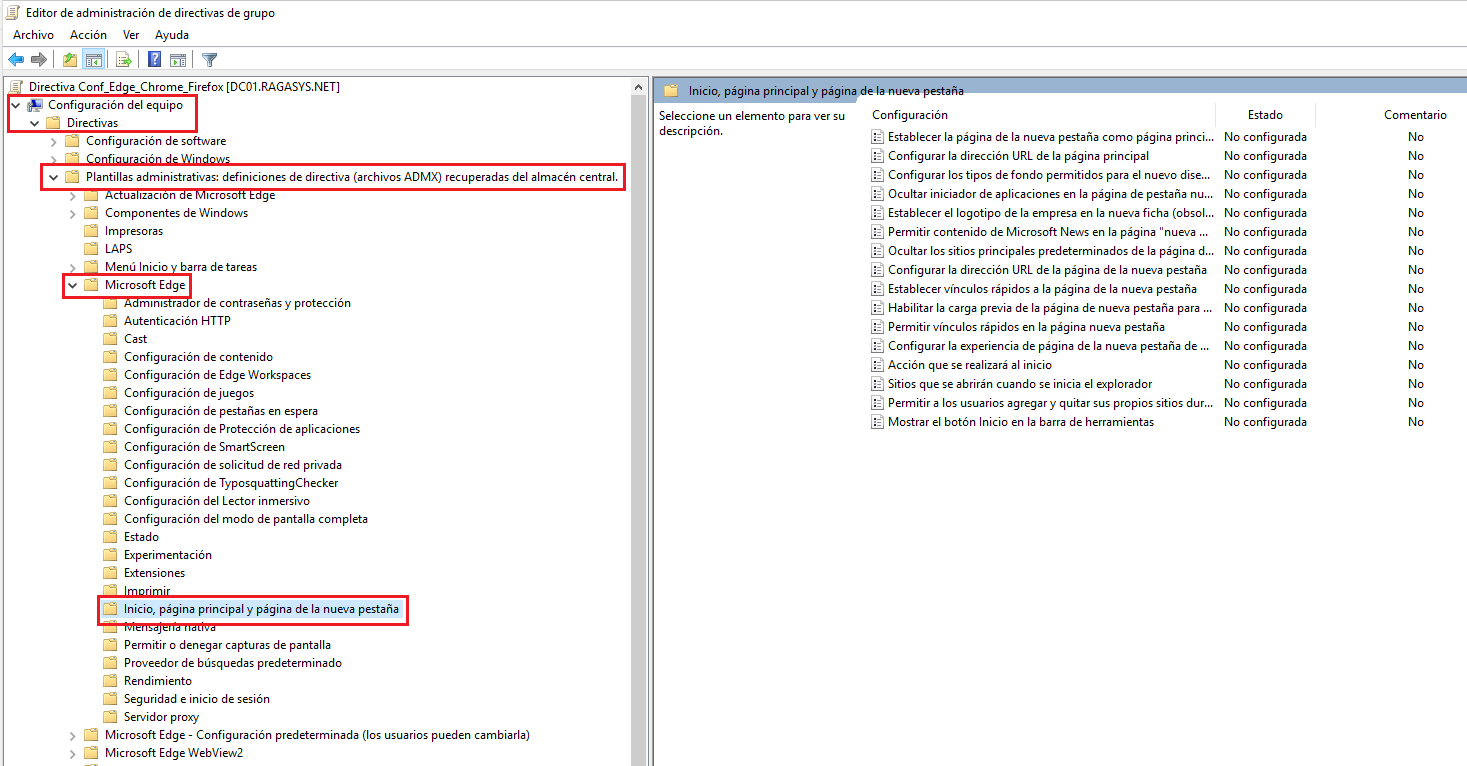Screen dimensions: 1467x766
Task: Open the Archivo menu
Action: (33, 34)
